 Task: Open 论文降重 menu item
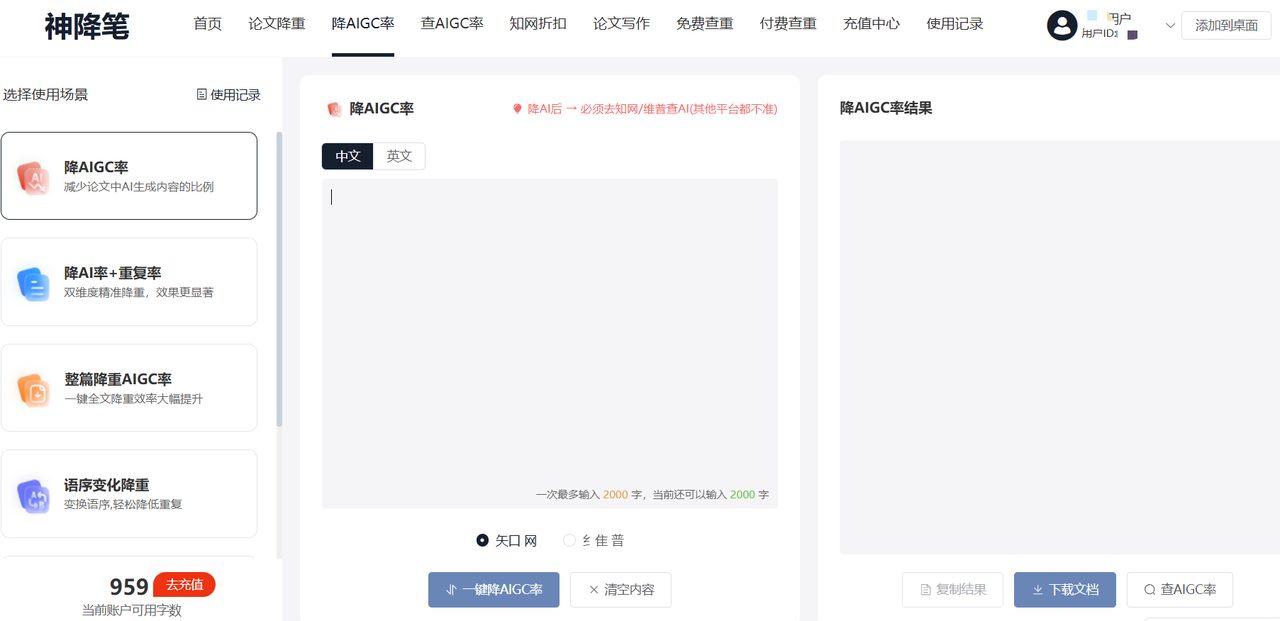[277, 23]
